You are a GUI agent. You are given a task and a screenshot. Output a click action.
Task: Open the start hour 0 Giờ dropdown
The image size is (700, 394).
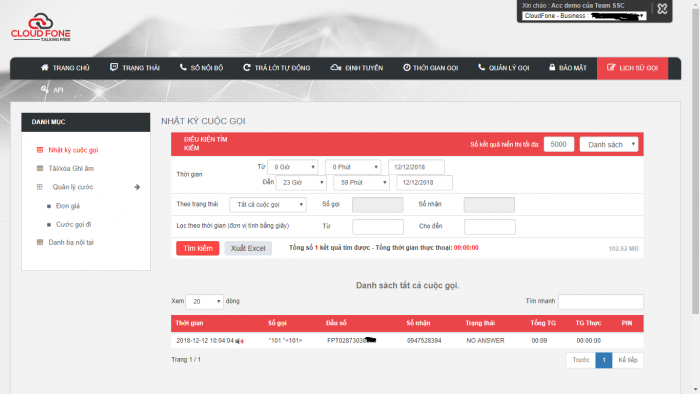pos(293,167)
